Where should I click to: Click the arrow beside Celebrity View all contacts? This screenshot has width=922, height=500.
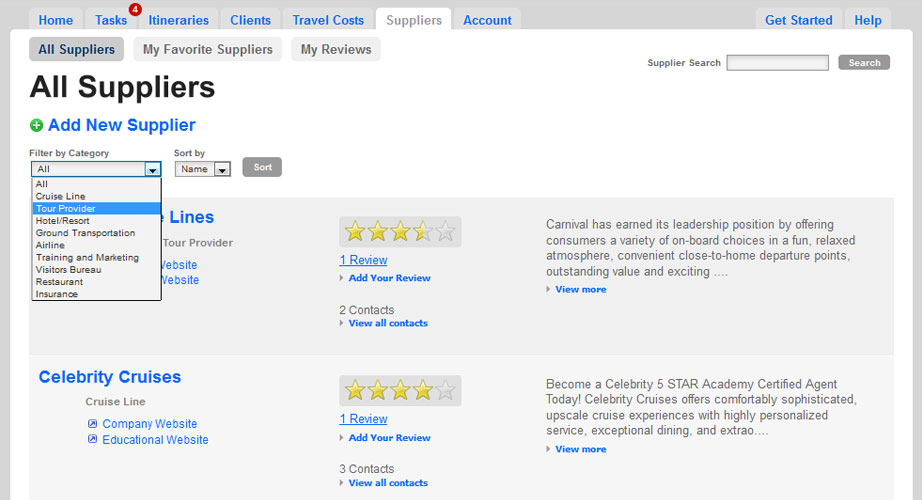coord(342,483)
